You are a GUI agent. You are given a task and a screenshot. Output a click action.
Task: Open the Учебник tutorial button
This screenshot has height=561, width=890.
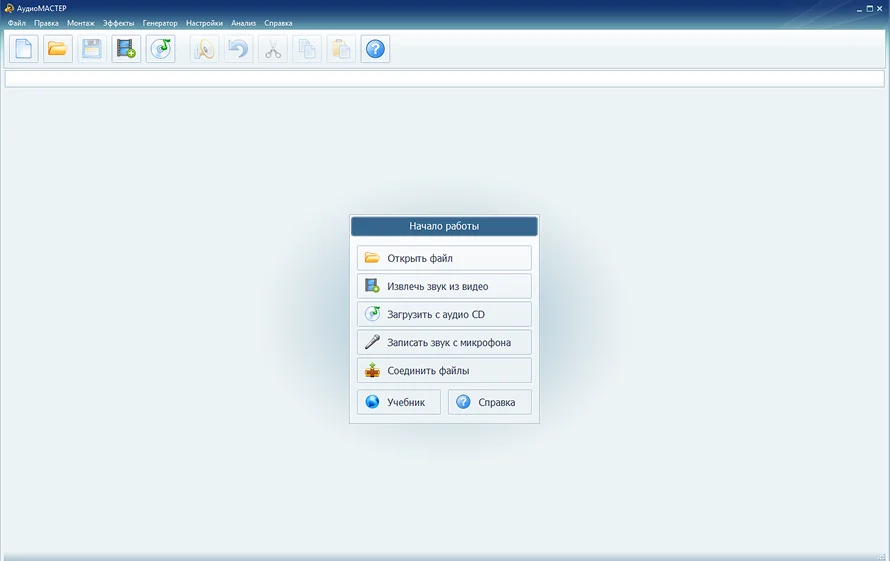click(x=398, y=402)
